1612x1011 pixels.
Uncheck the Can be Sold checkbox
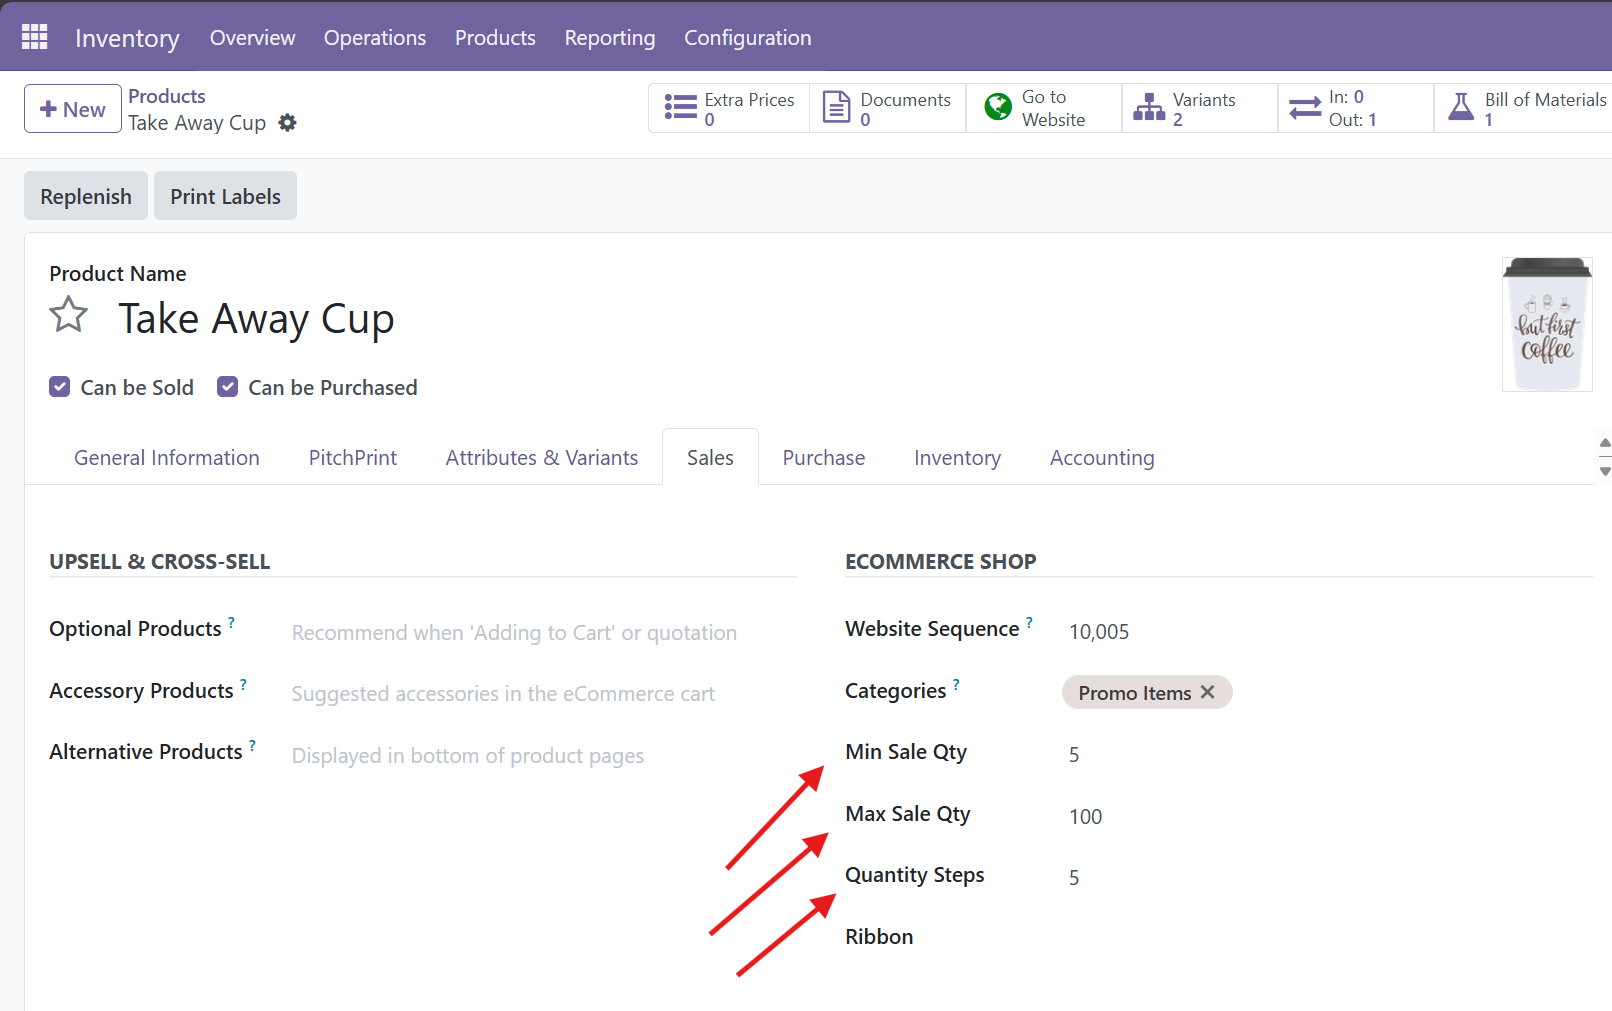pyautogui.click(x=60, y=387)
